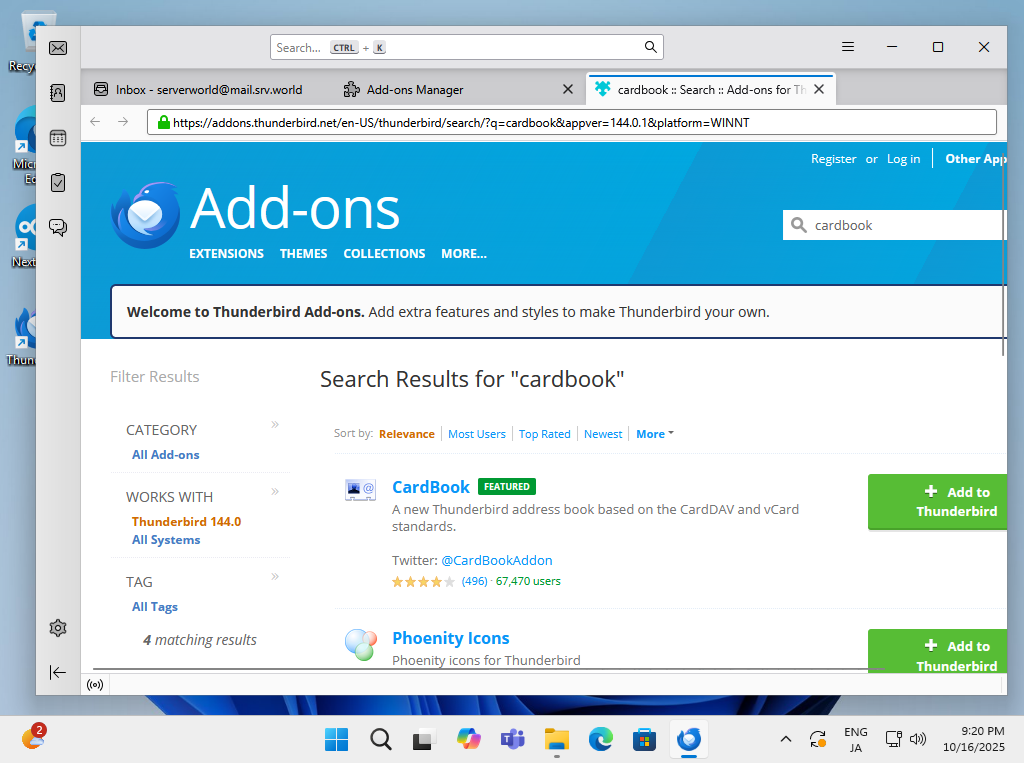Image resolution: width=1024 pixels, height=763 pixels.
Task: Collapse the CATEGORY filter section
Action: pos(275,425)
